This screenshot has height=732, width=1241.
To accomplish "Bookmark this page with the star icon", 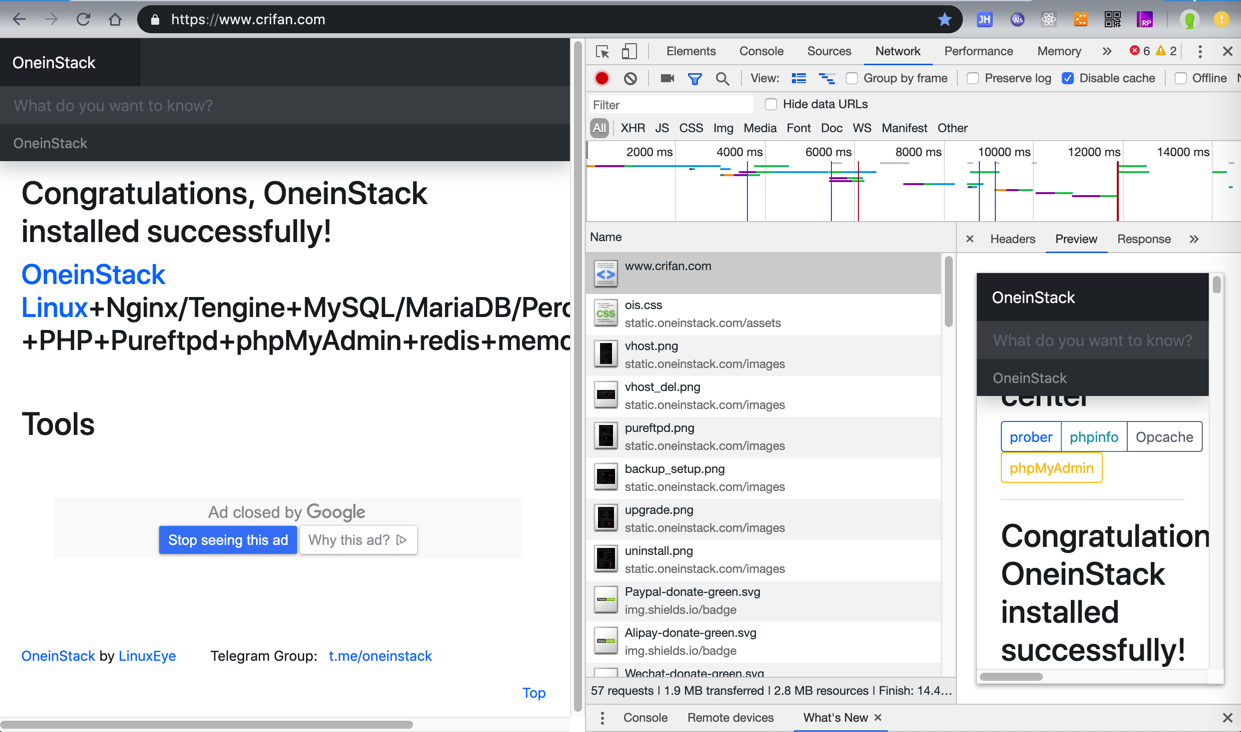I will (x=944, y=19).
